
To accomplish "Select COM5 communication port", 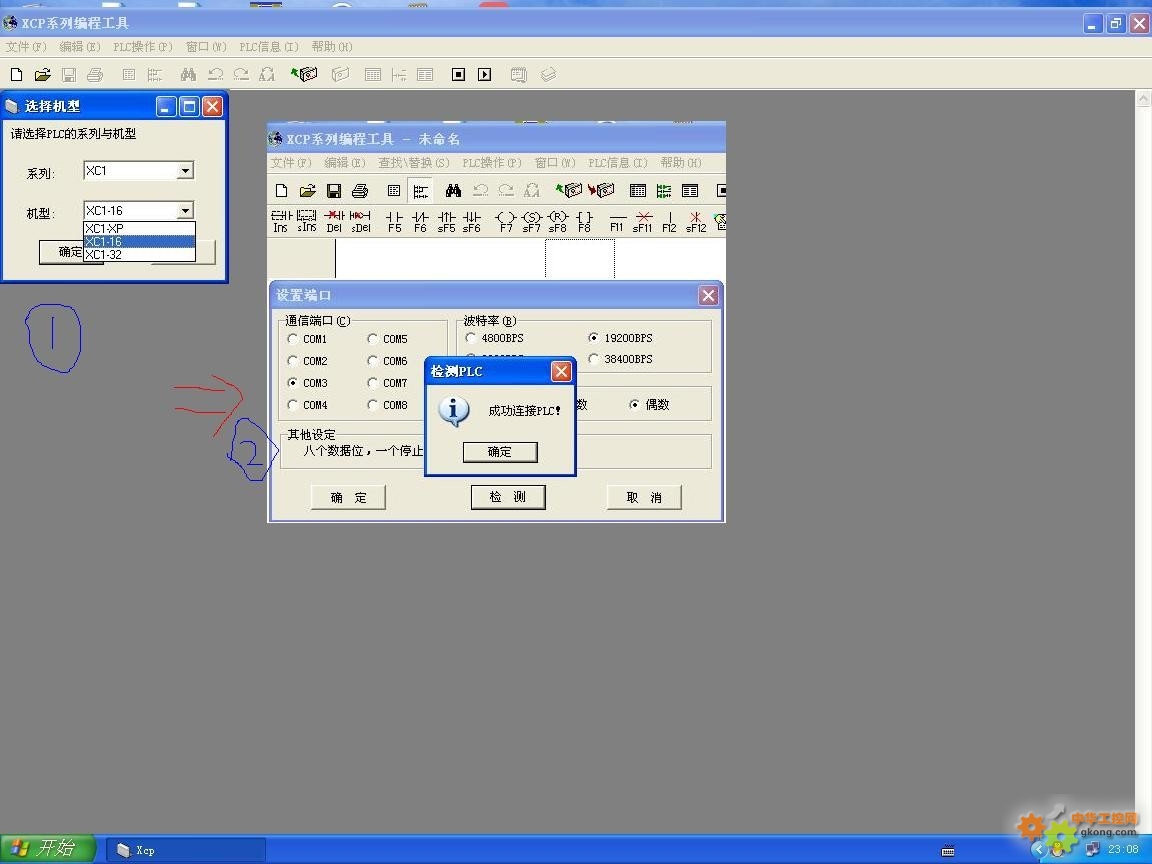I will click(x=387, y=339).
